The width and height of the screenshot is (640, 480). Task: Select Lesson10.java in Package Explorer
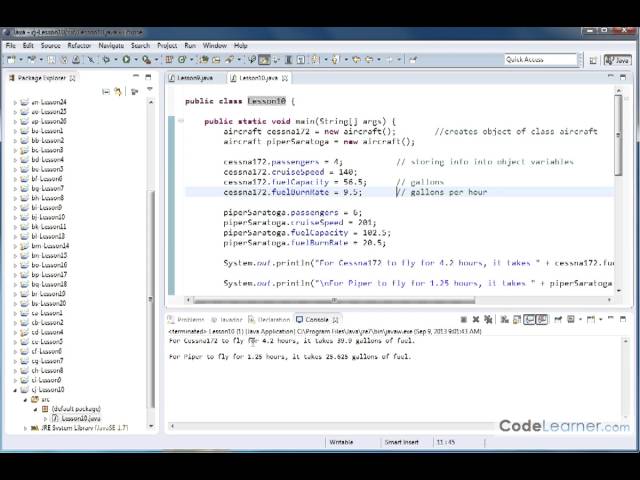coord(81,418)
